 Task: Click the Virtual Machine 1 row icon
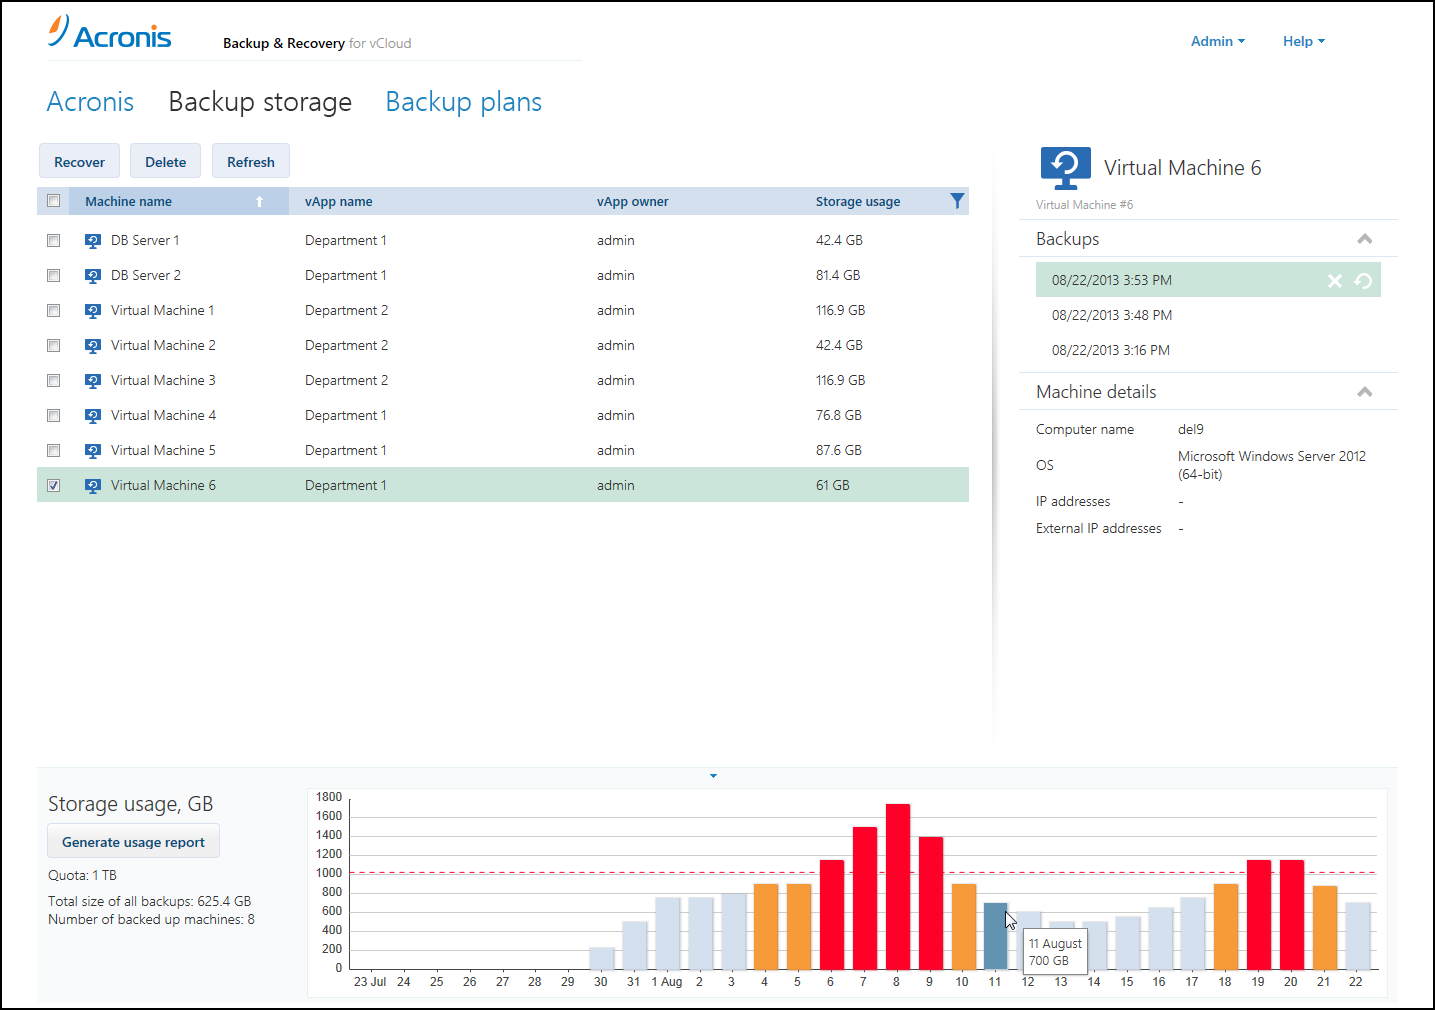coord(93,310)
